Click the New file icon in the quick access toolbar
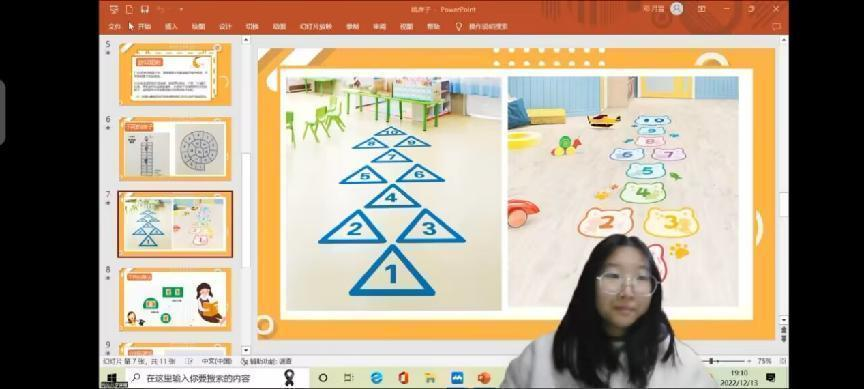 coord(129,9)
